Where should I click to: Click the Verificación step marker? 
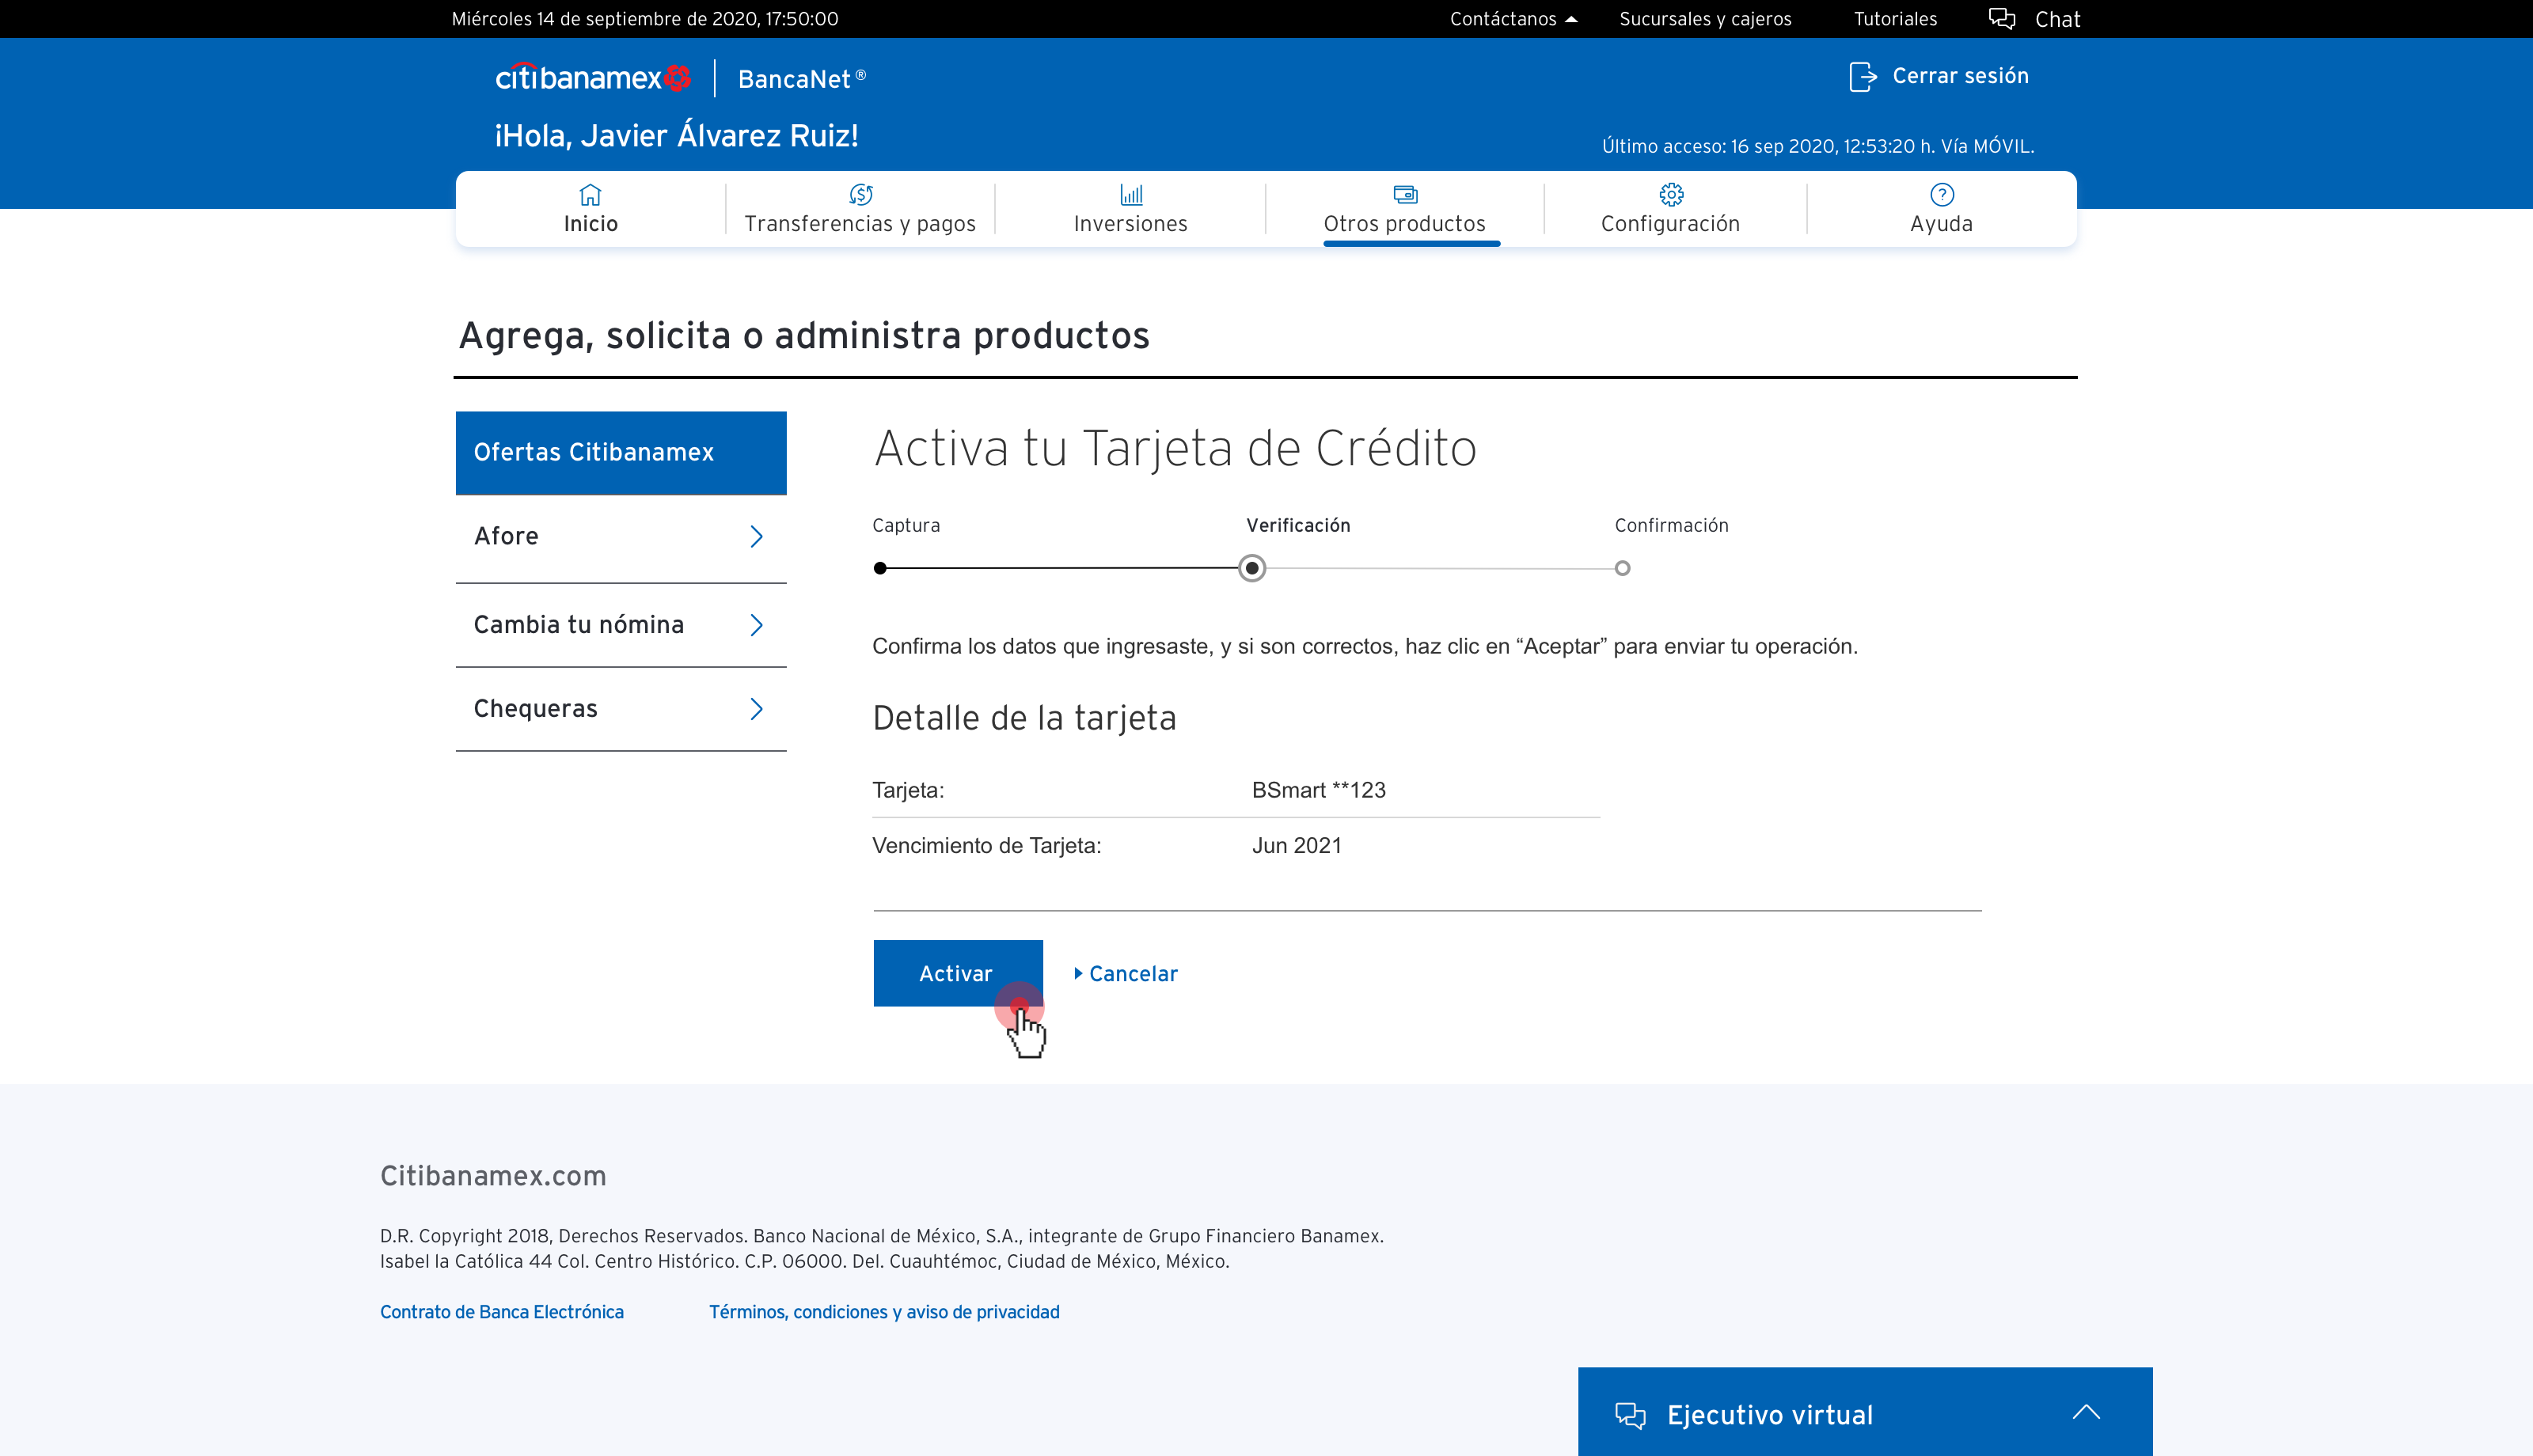click(x=1251, y=568)
